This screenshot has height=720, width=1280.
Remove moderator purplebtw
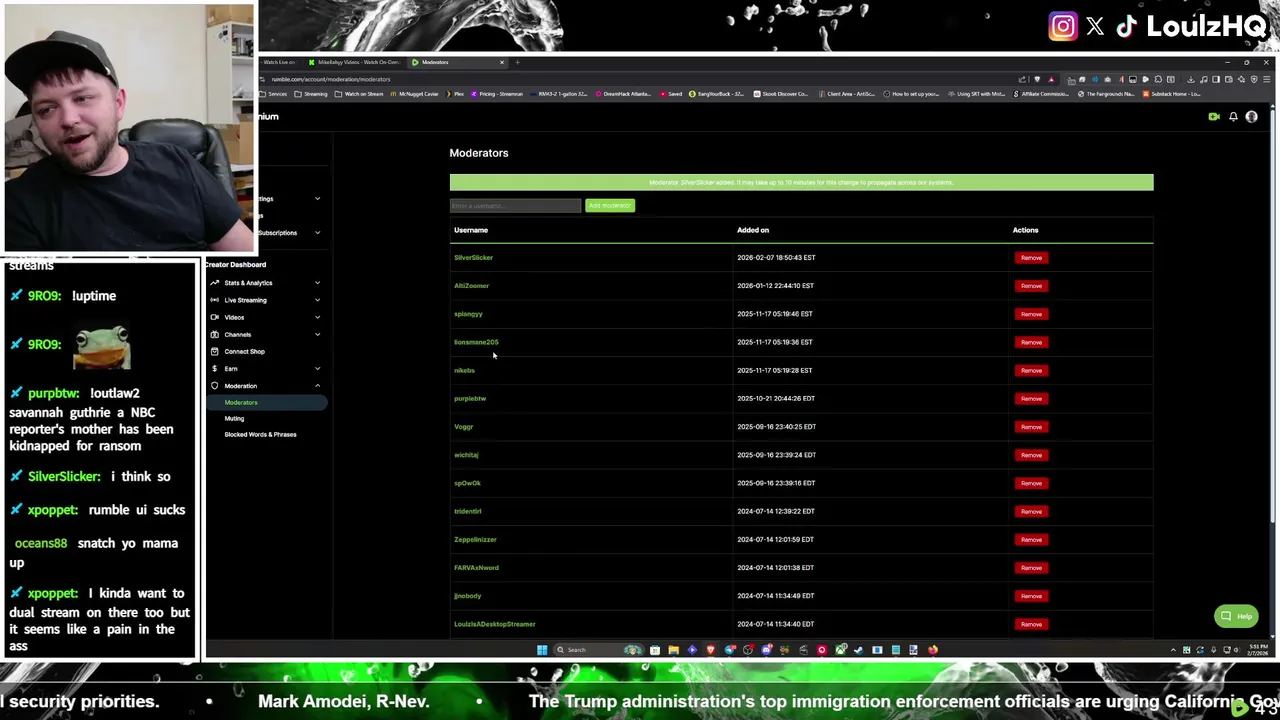(x=1031, y=398)
